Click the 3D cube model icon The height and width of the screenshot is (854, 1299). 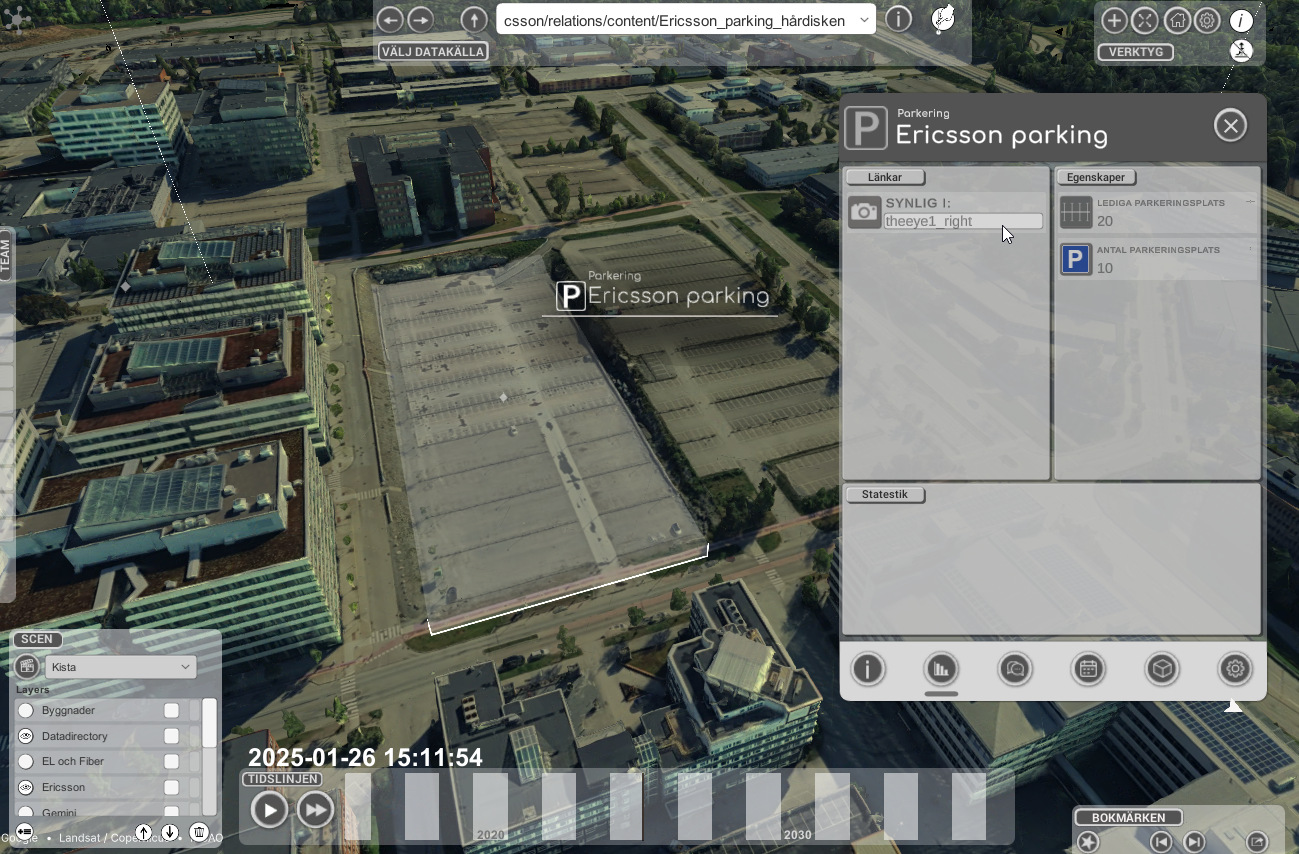[1162, 669]
